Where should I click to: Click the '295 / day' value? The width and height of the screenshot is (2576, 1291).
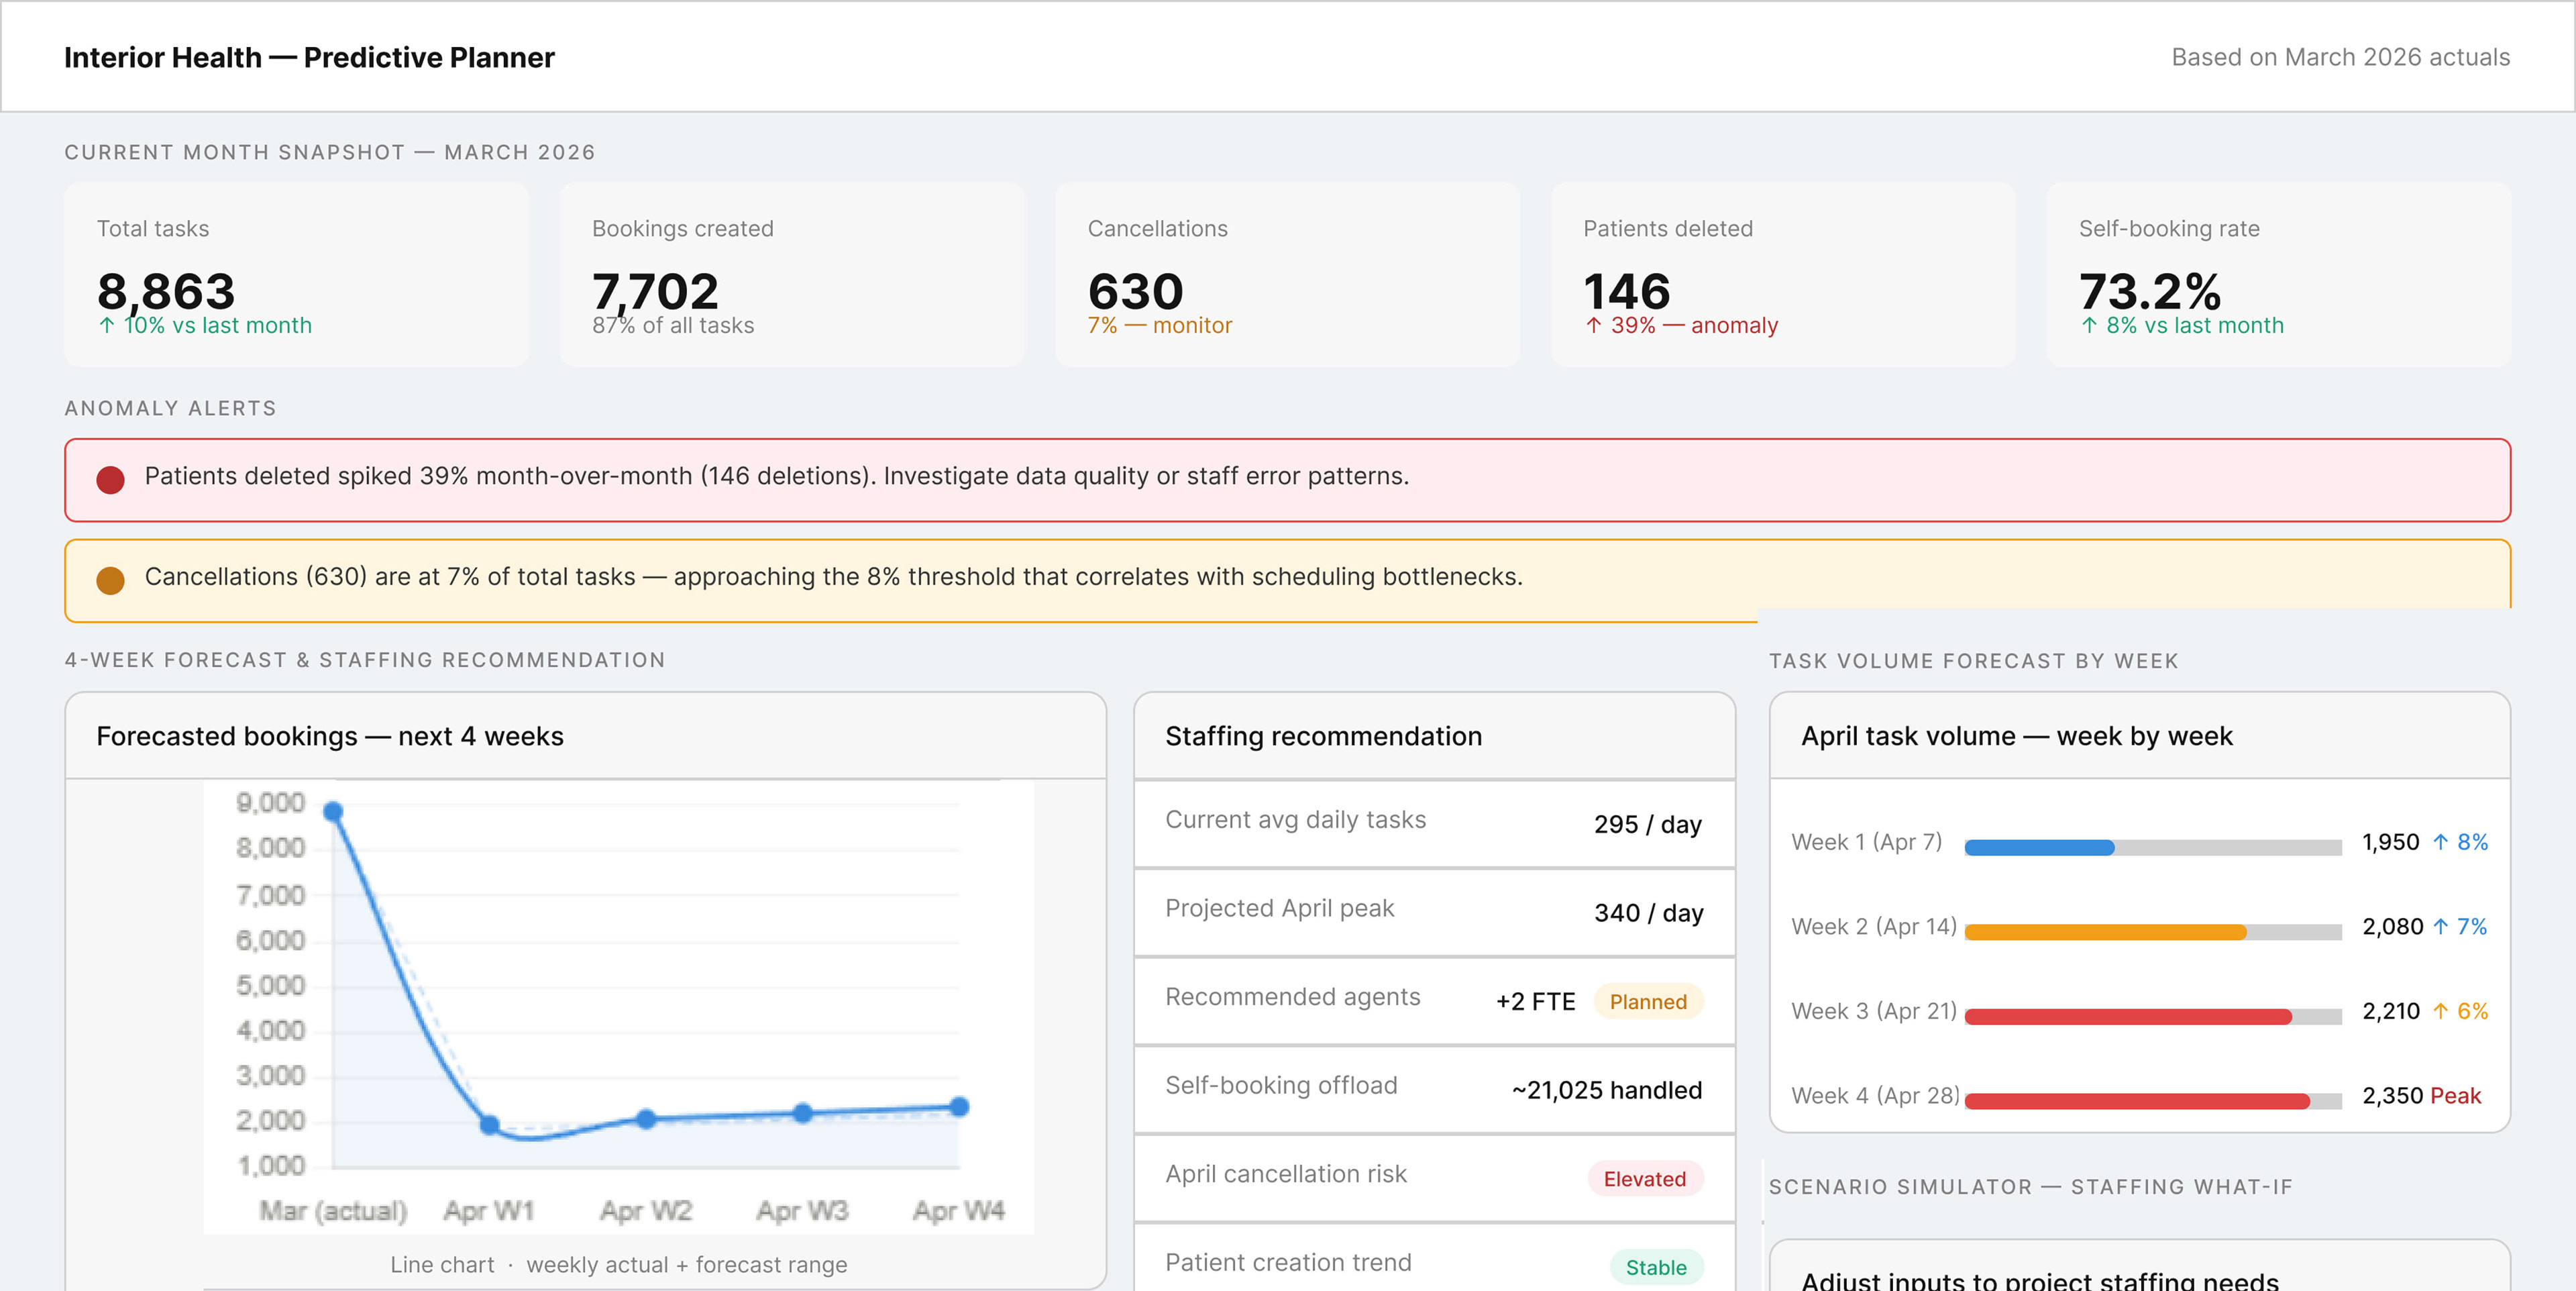click(1648, 824)
